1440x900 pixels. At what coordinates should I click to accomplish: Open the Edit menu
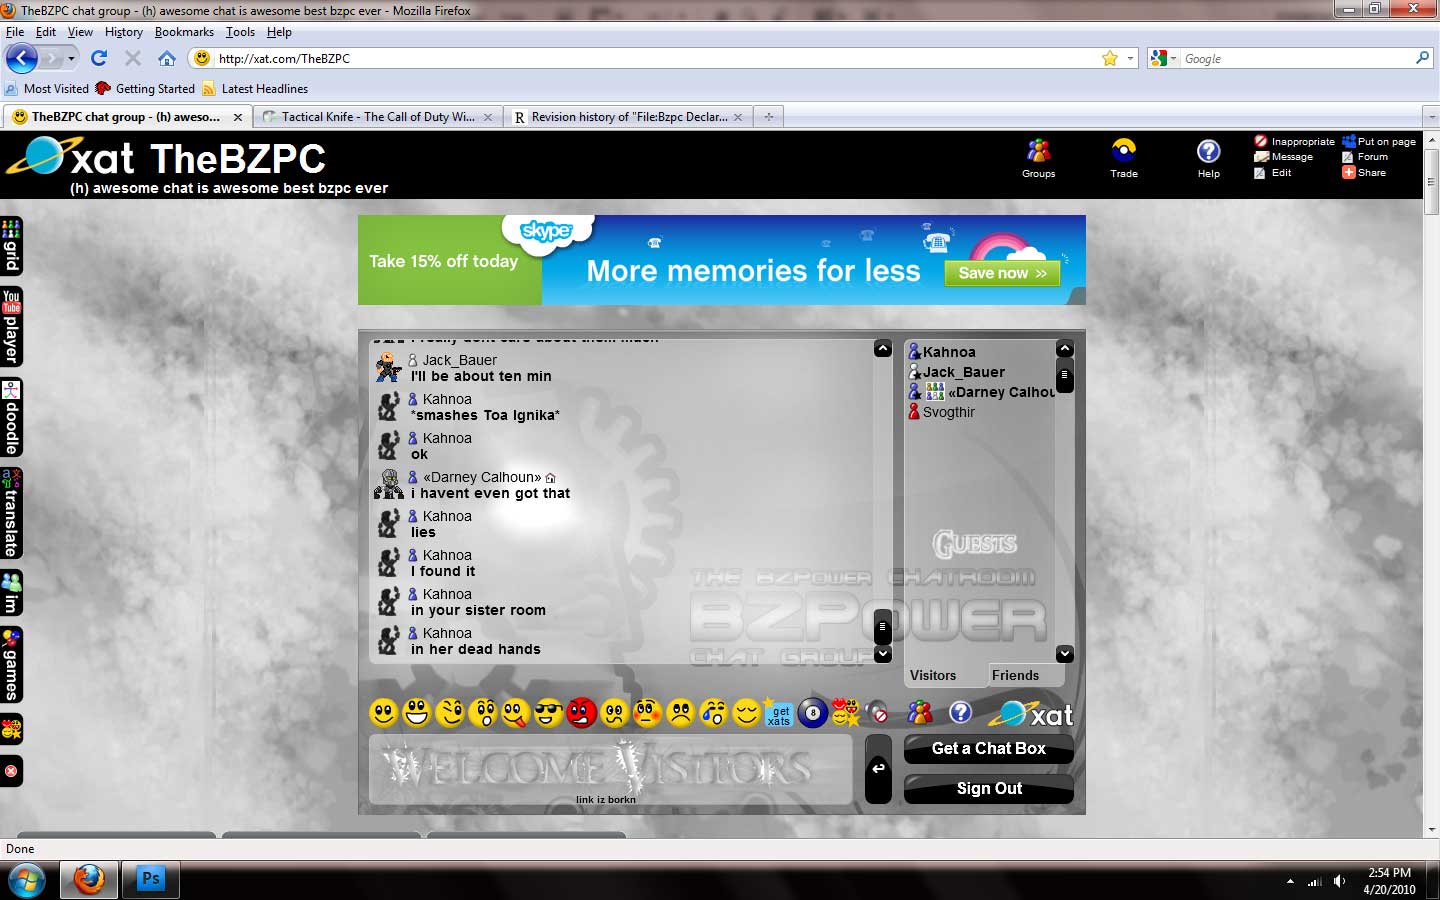46,32
